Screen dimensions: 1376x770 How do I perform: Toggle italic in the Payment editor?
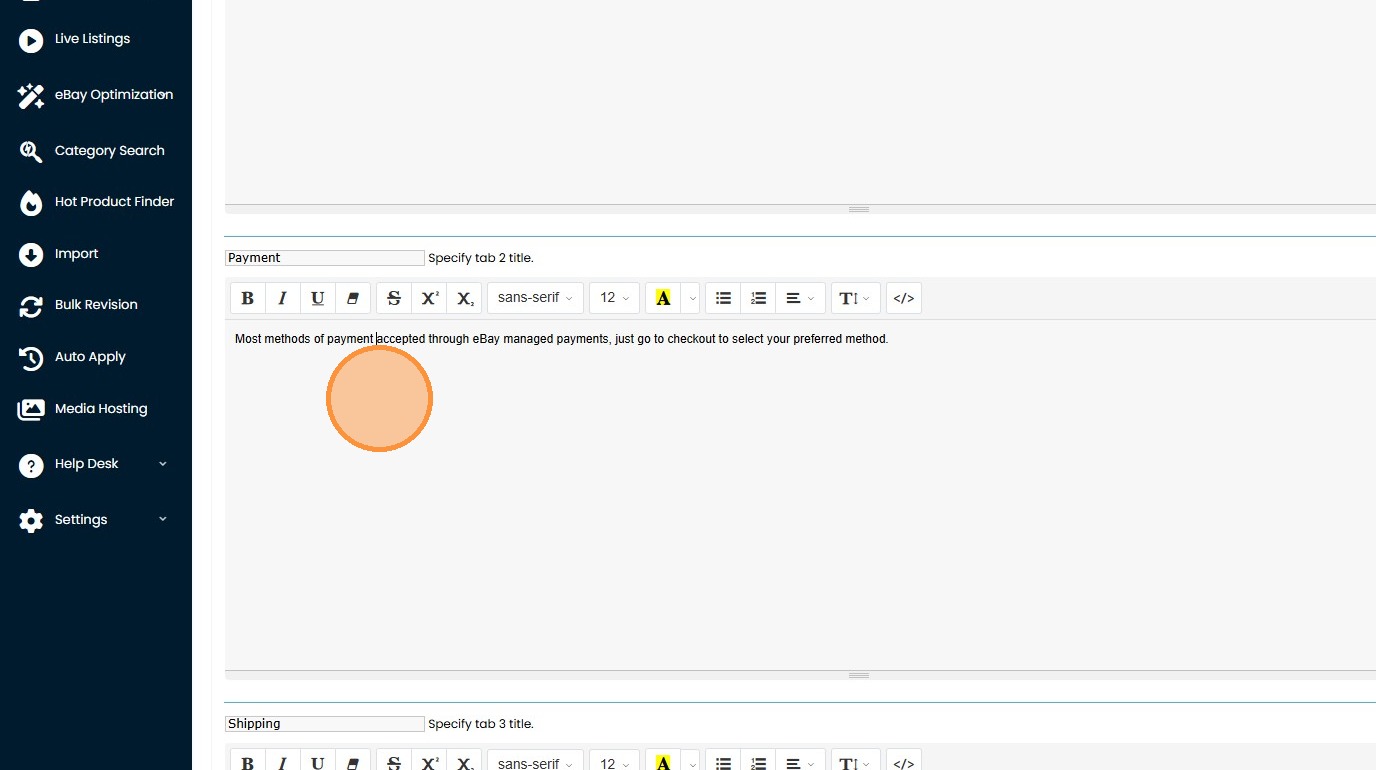pyautogui.click(x=282, y=298)
